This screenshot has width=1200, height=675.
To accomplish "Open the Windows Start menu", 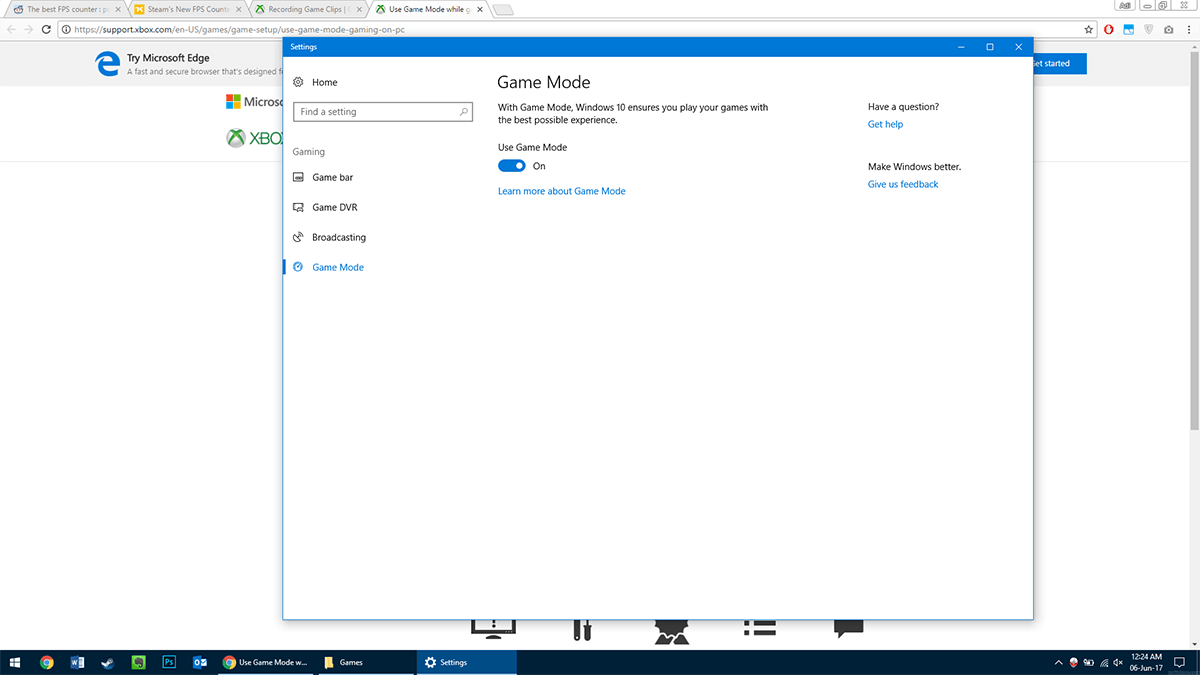I will tap(15, 662).
